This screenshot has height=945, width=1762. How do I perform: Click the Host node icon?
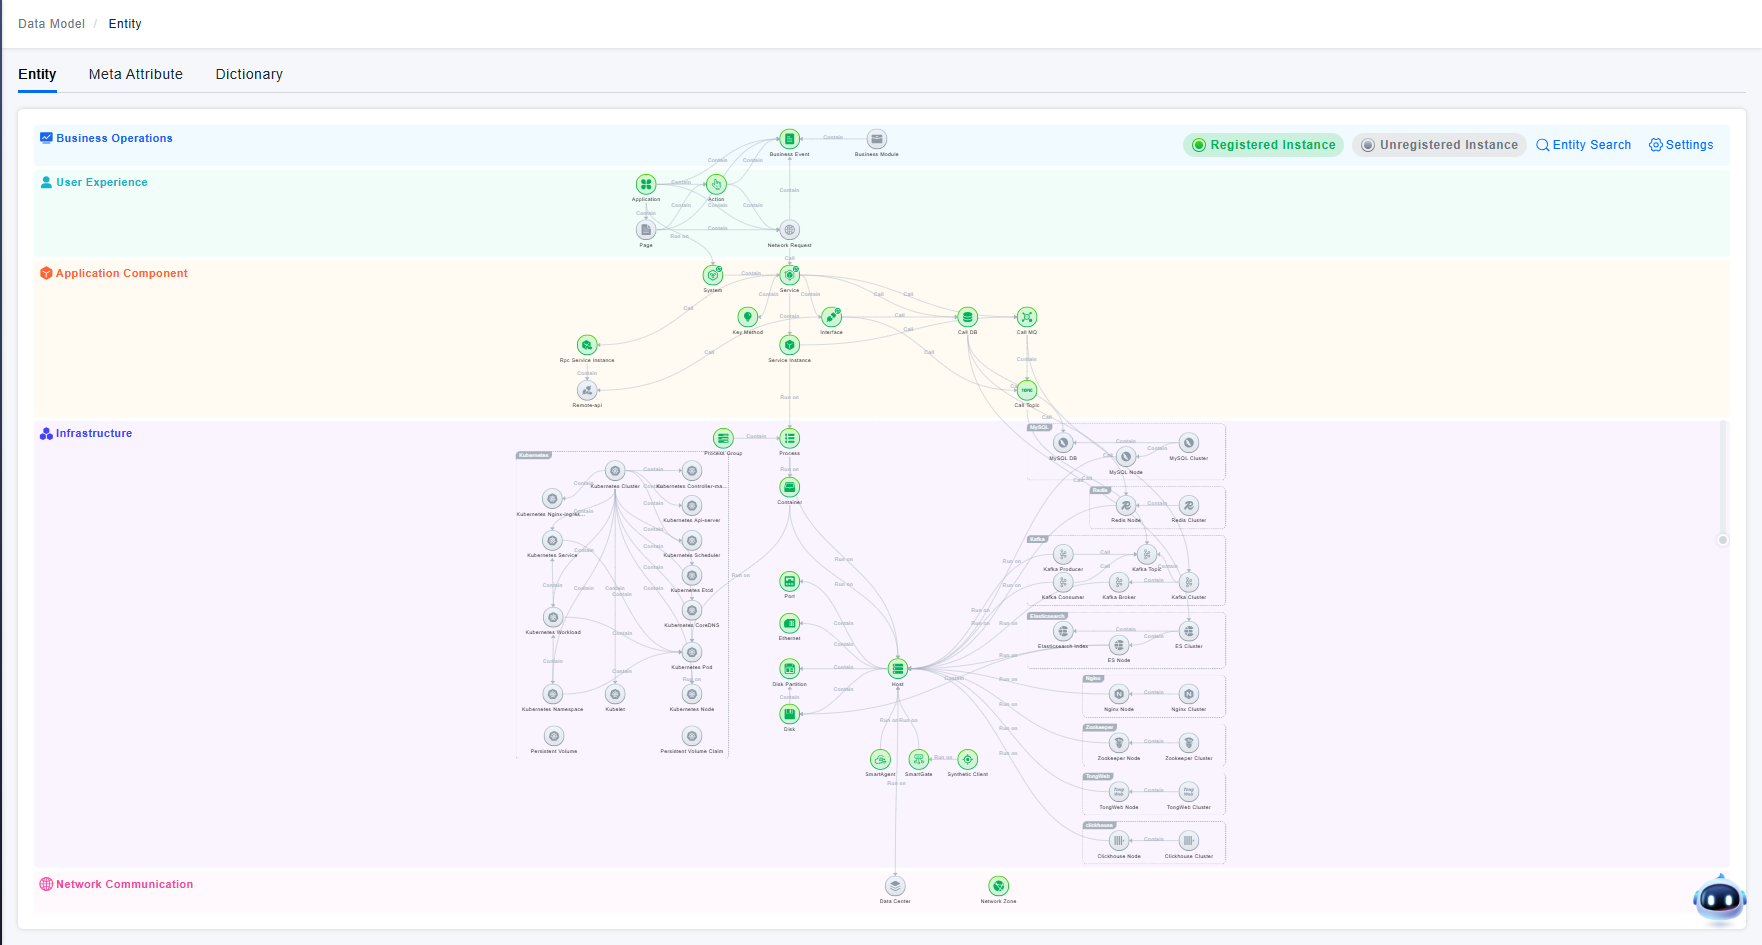(898, 669)
